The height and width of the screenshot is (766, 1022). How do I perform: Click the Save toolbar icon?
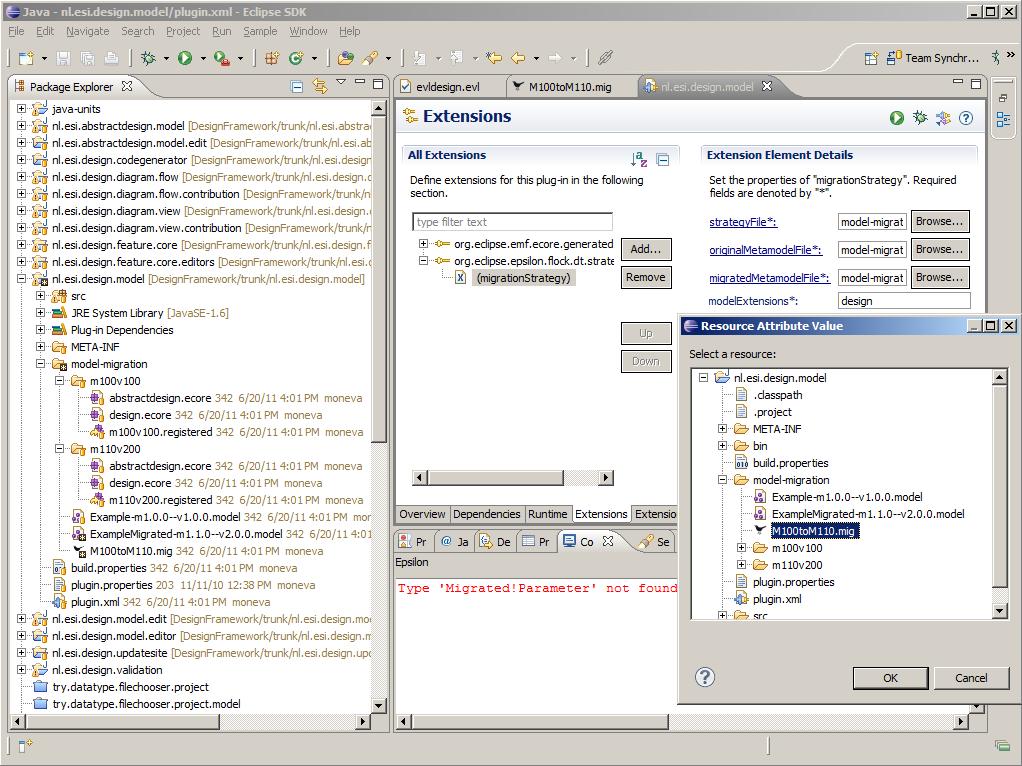click(x=63, y=58)
